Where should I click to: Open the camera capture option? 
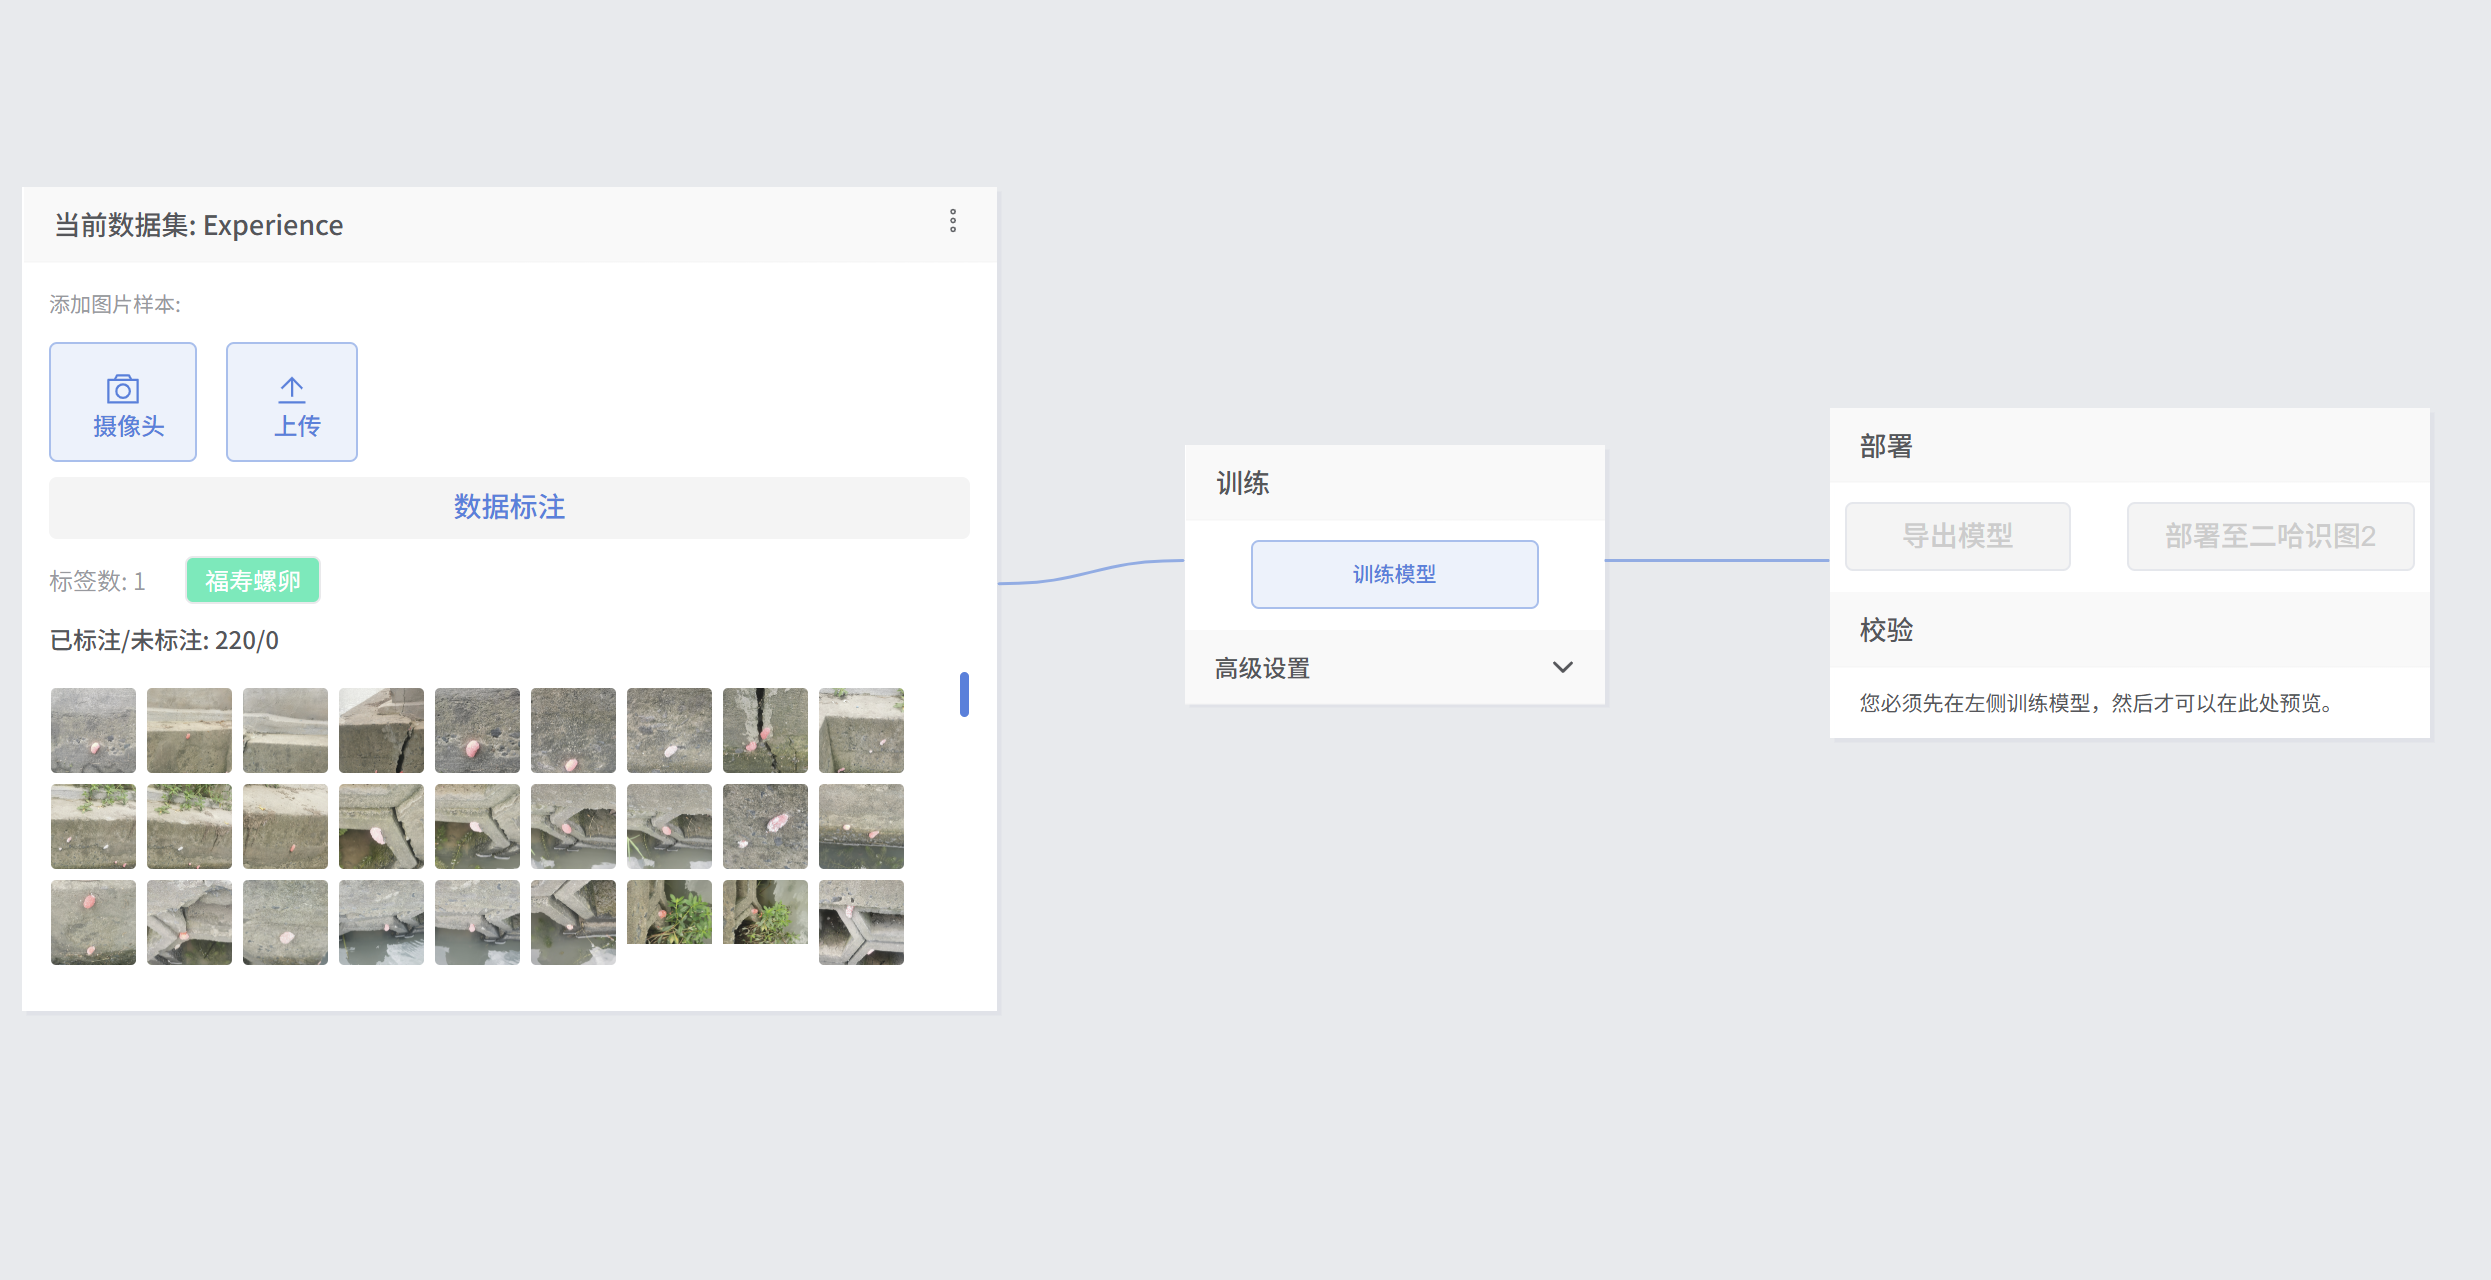[123, 402]
